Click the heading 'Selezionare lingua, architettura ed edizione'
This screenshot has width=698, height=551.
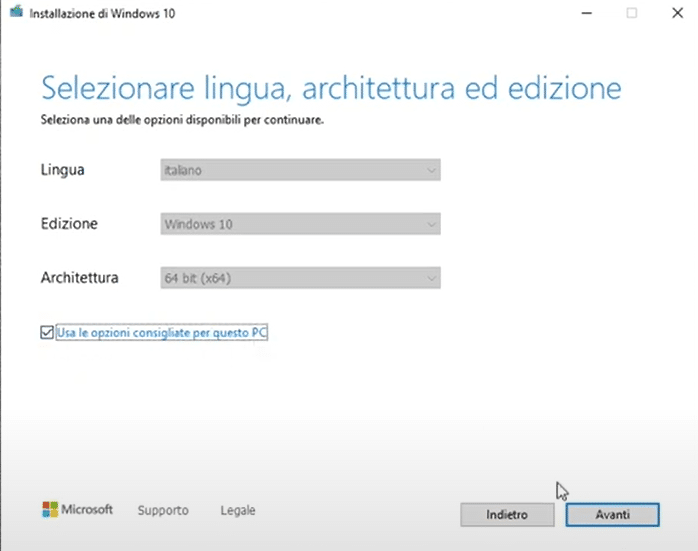(331, 89)
